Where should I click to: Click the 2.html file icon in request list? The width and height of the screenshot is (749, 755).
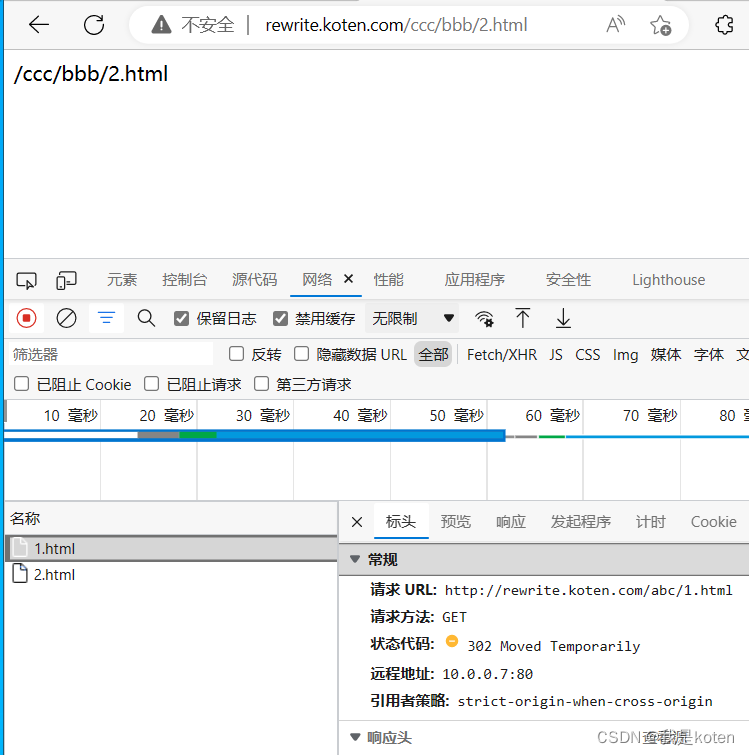pyautogui.click(x=20, y=573)
